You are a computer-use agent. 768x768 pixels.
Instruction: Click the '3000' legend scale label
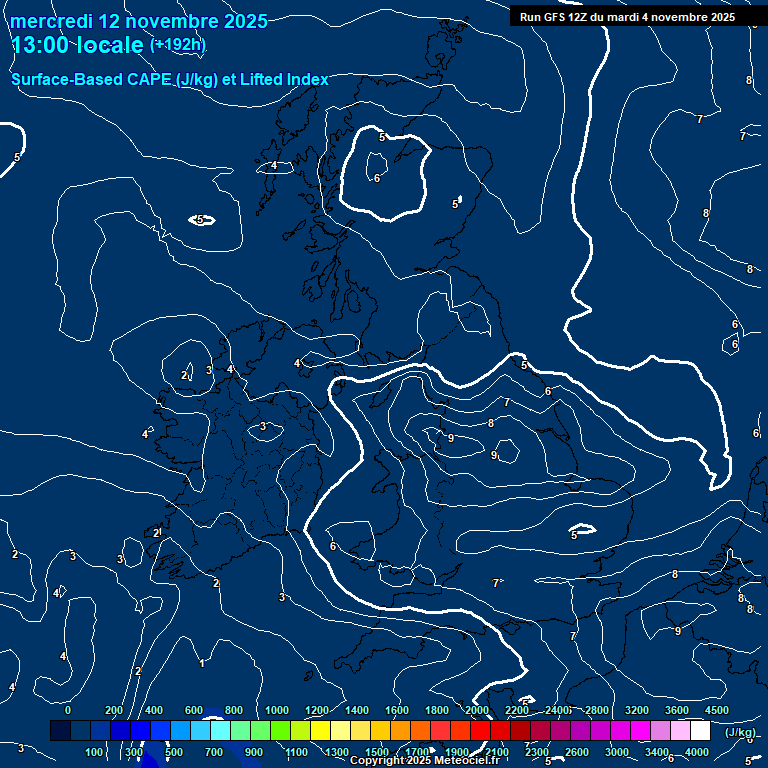pos(617,752)
